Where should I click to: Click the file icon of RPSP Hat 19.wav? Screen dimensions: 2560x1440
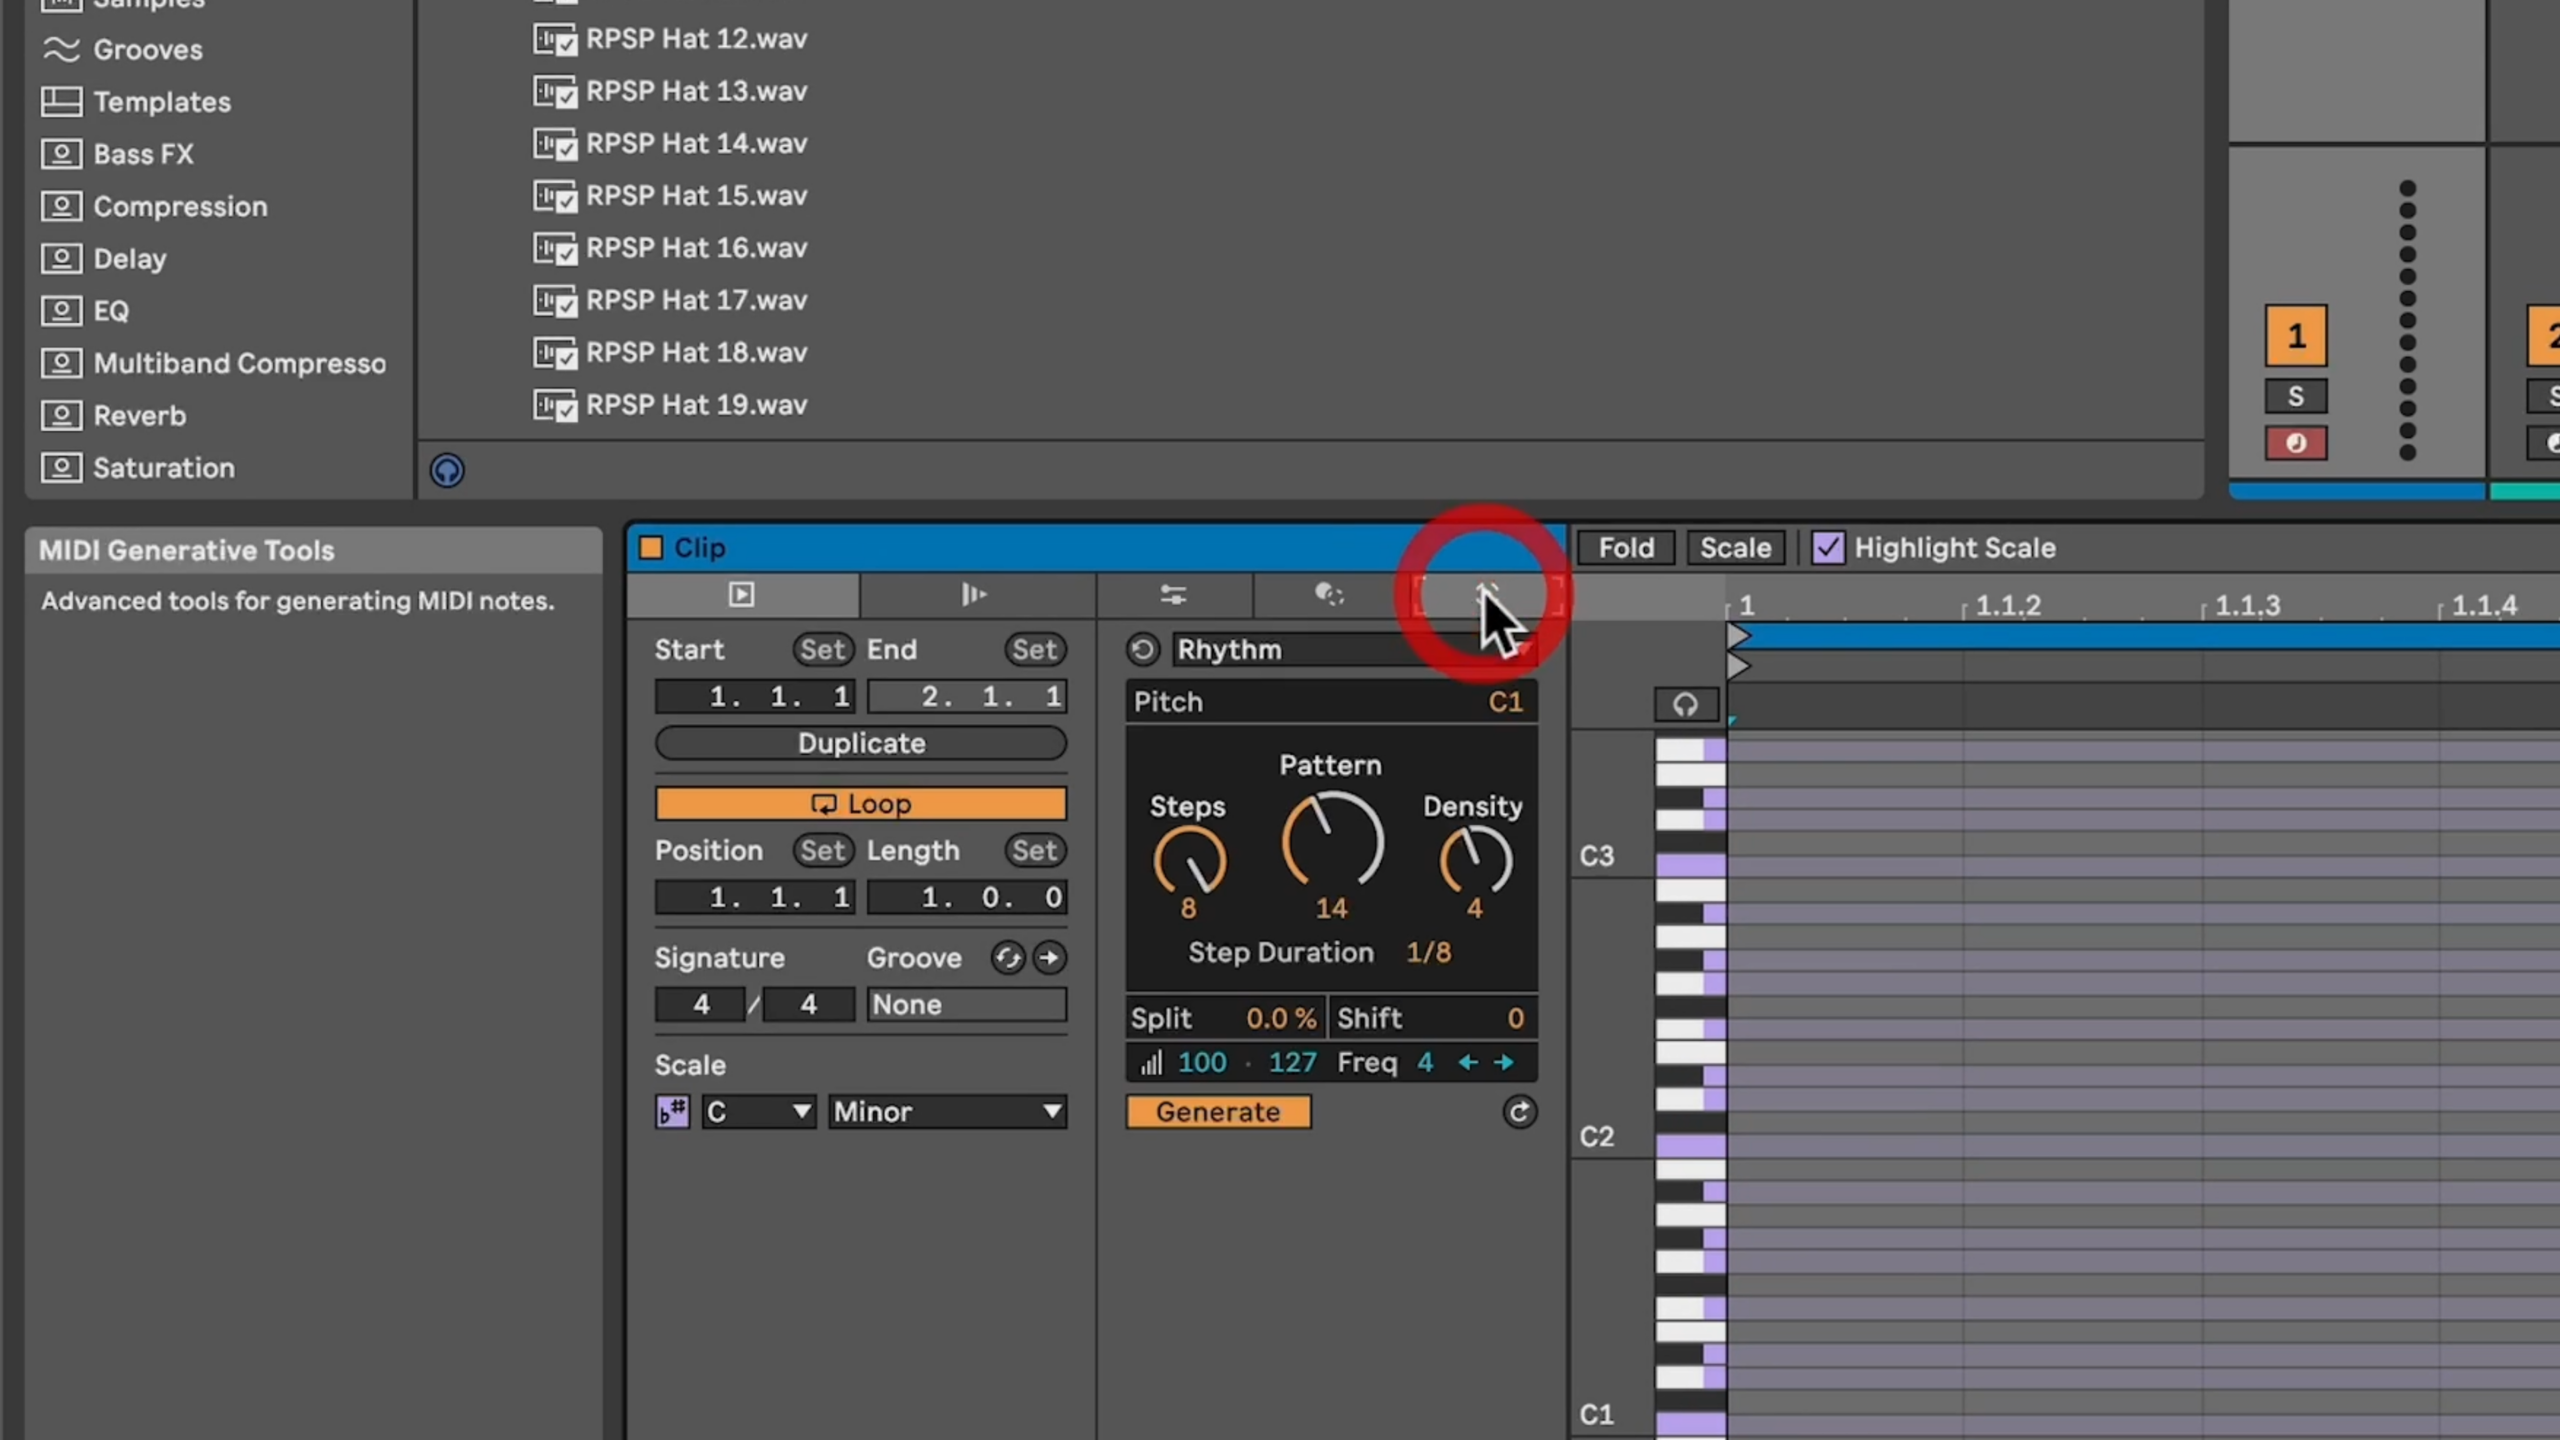555,405
